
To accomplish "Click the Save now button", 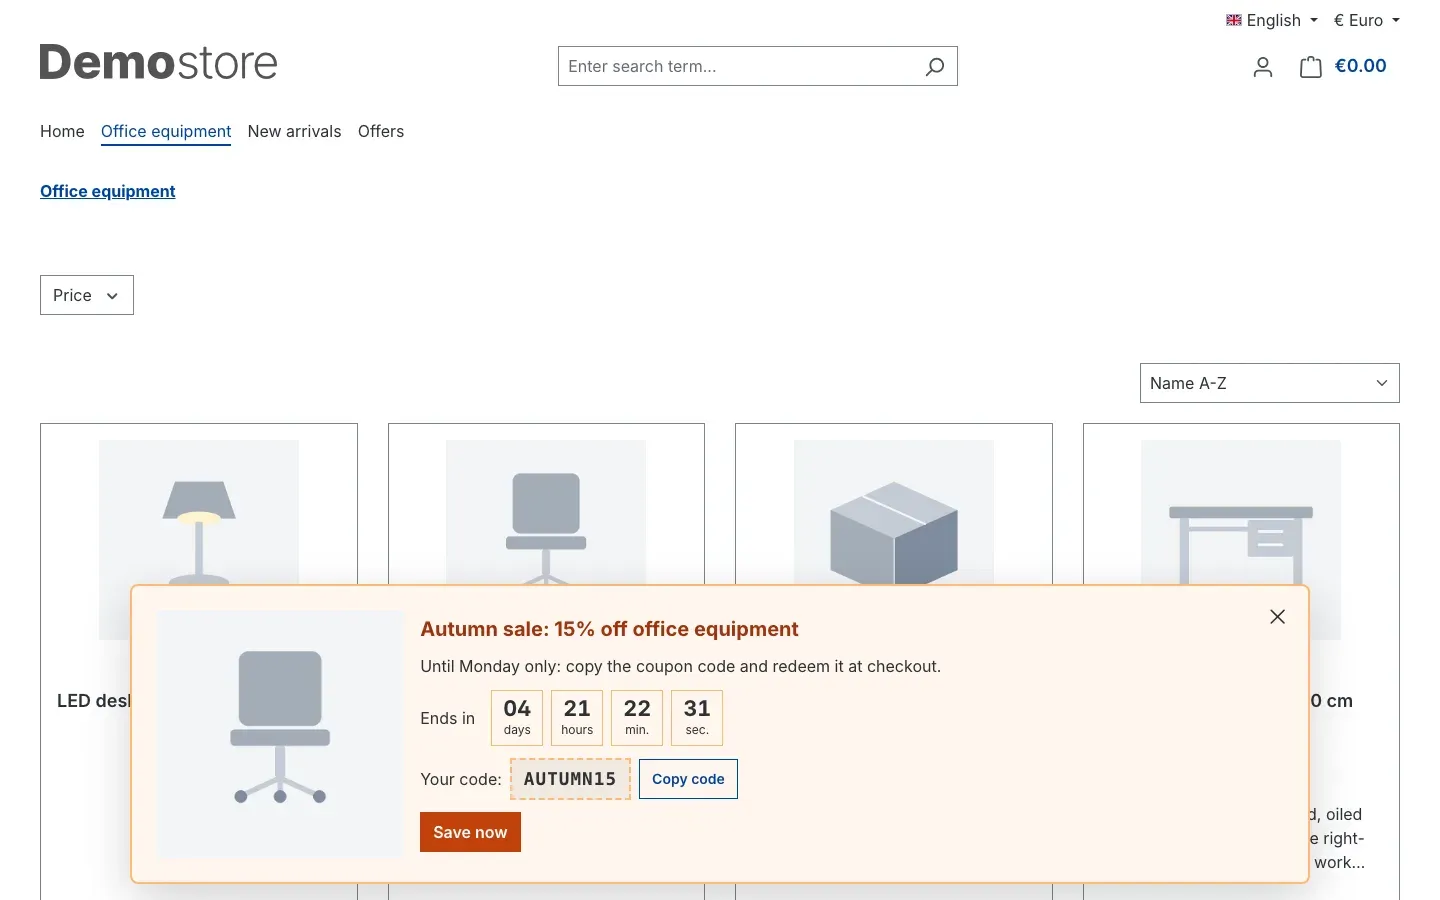I will click(470, 832).
